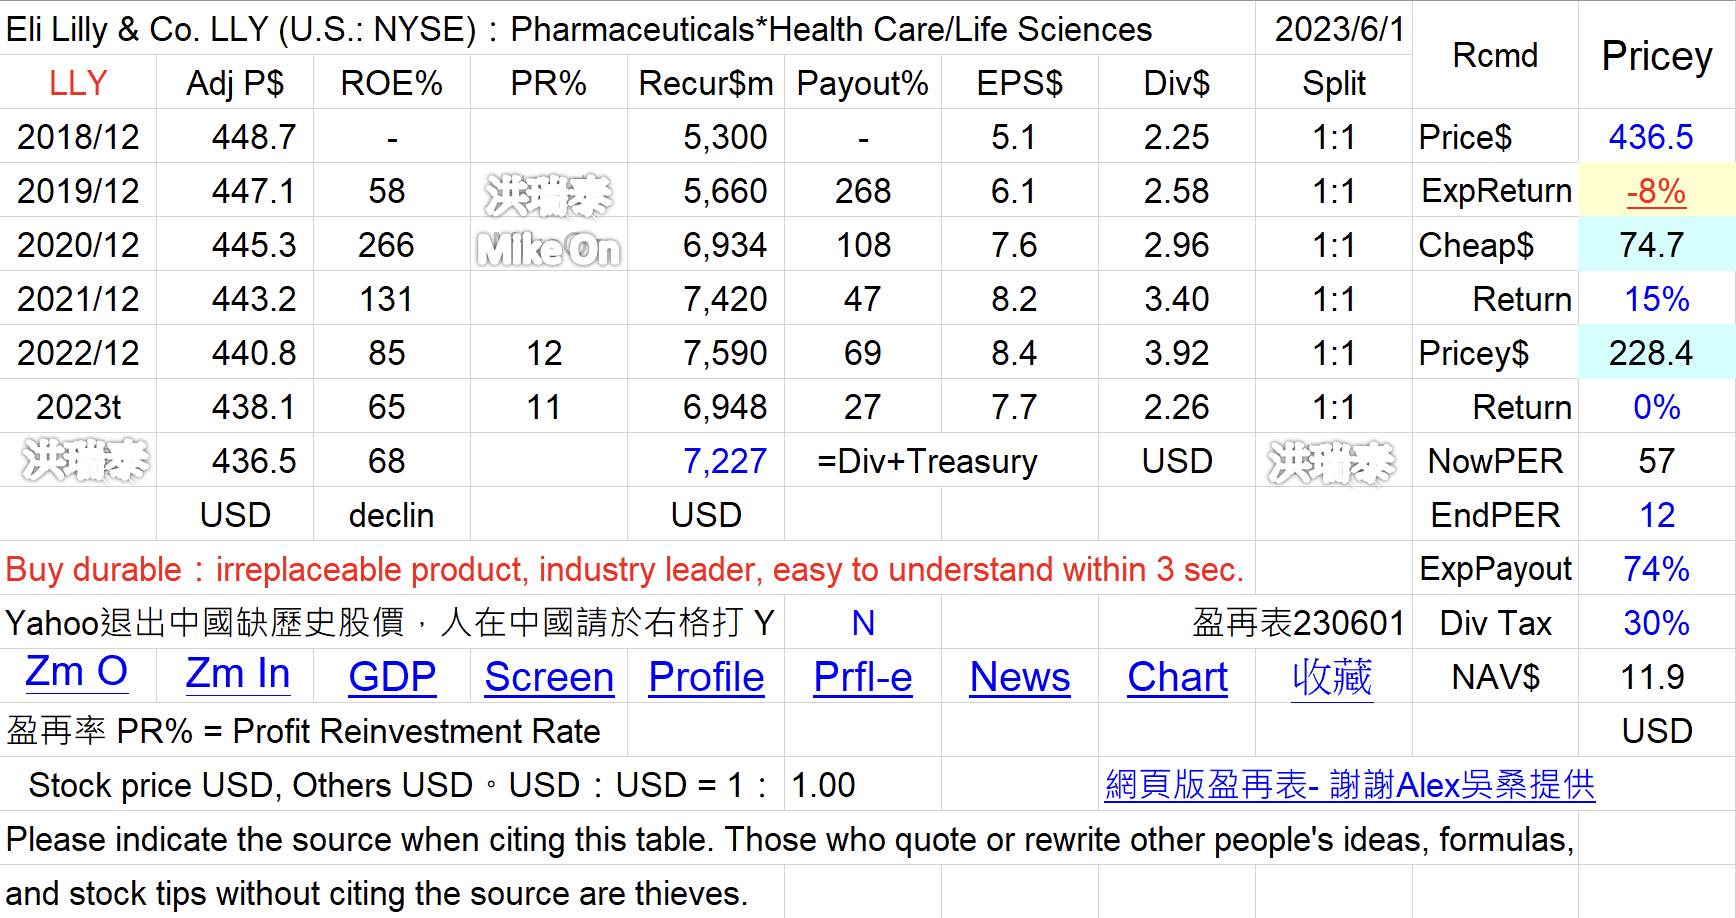Open the Chart link
The height and width of the screenshot is (918, 1736).
point(1177,677)
